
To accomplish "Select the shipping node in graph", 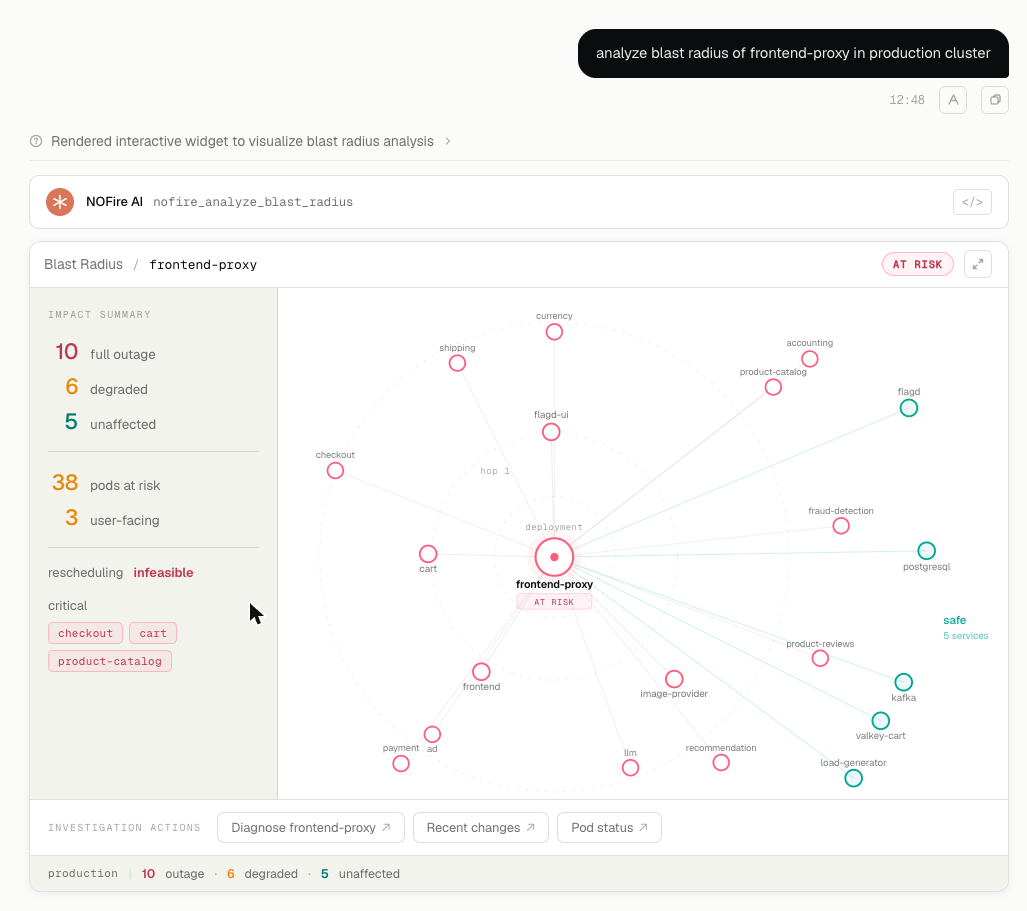I will coord(457,363).
